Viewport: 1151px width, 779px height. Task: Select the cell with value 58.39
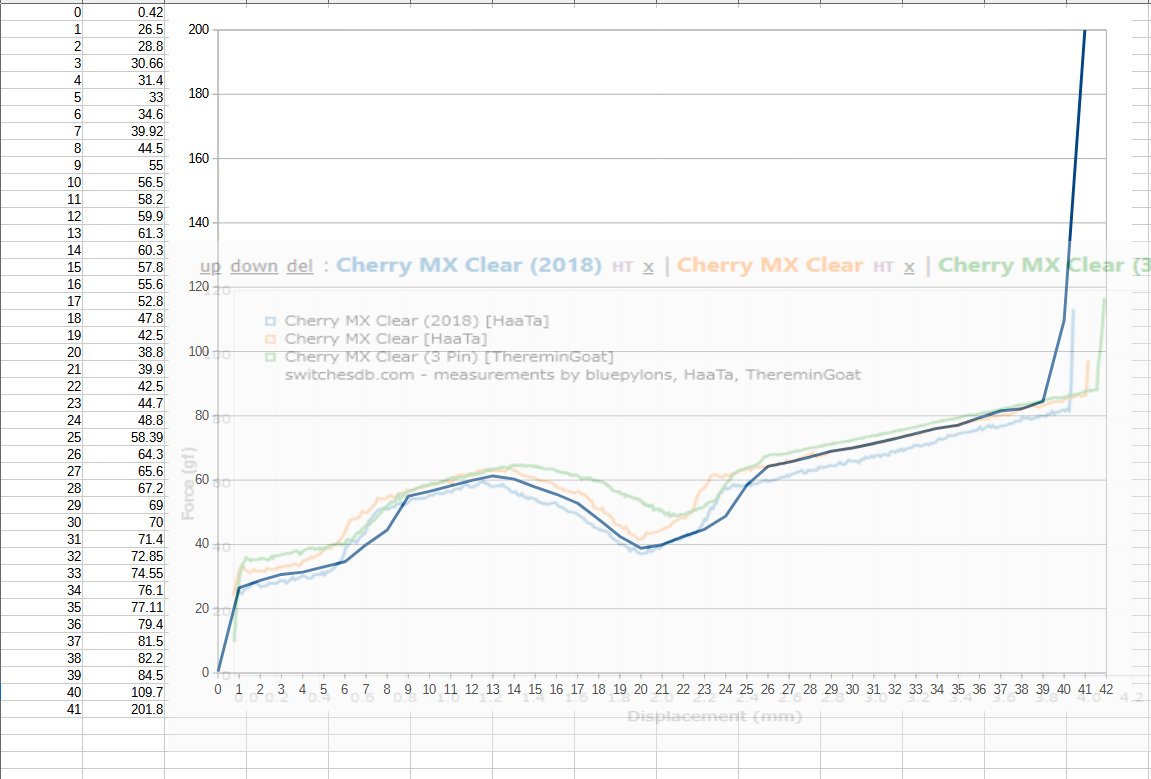124,437
